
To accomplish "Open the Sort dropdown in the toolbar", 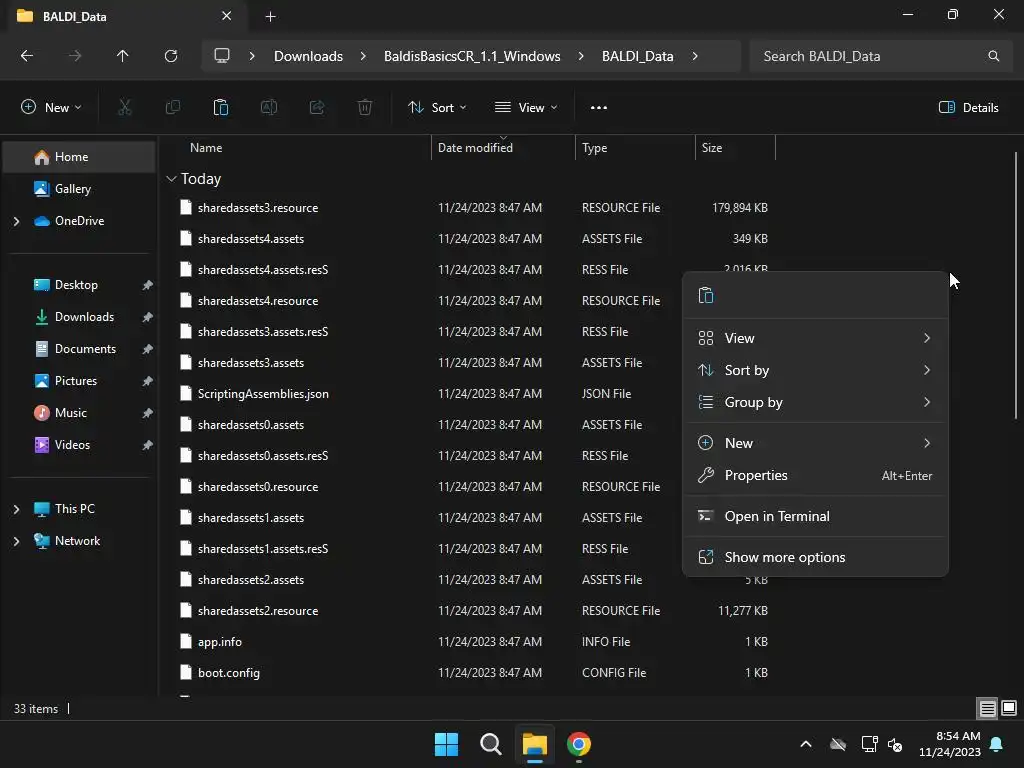I will click(x=436, y=108).
